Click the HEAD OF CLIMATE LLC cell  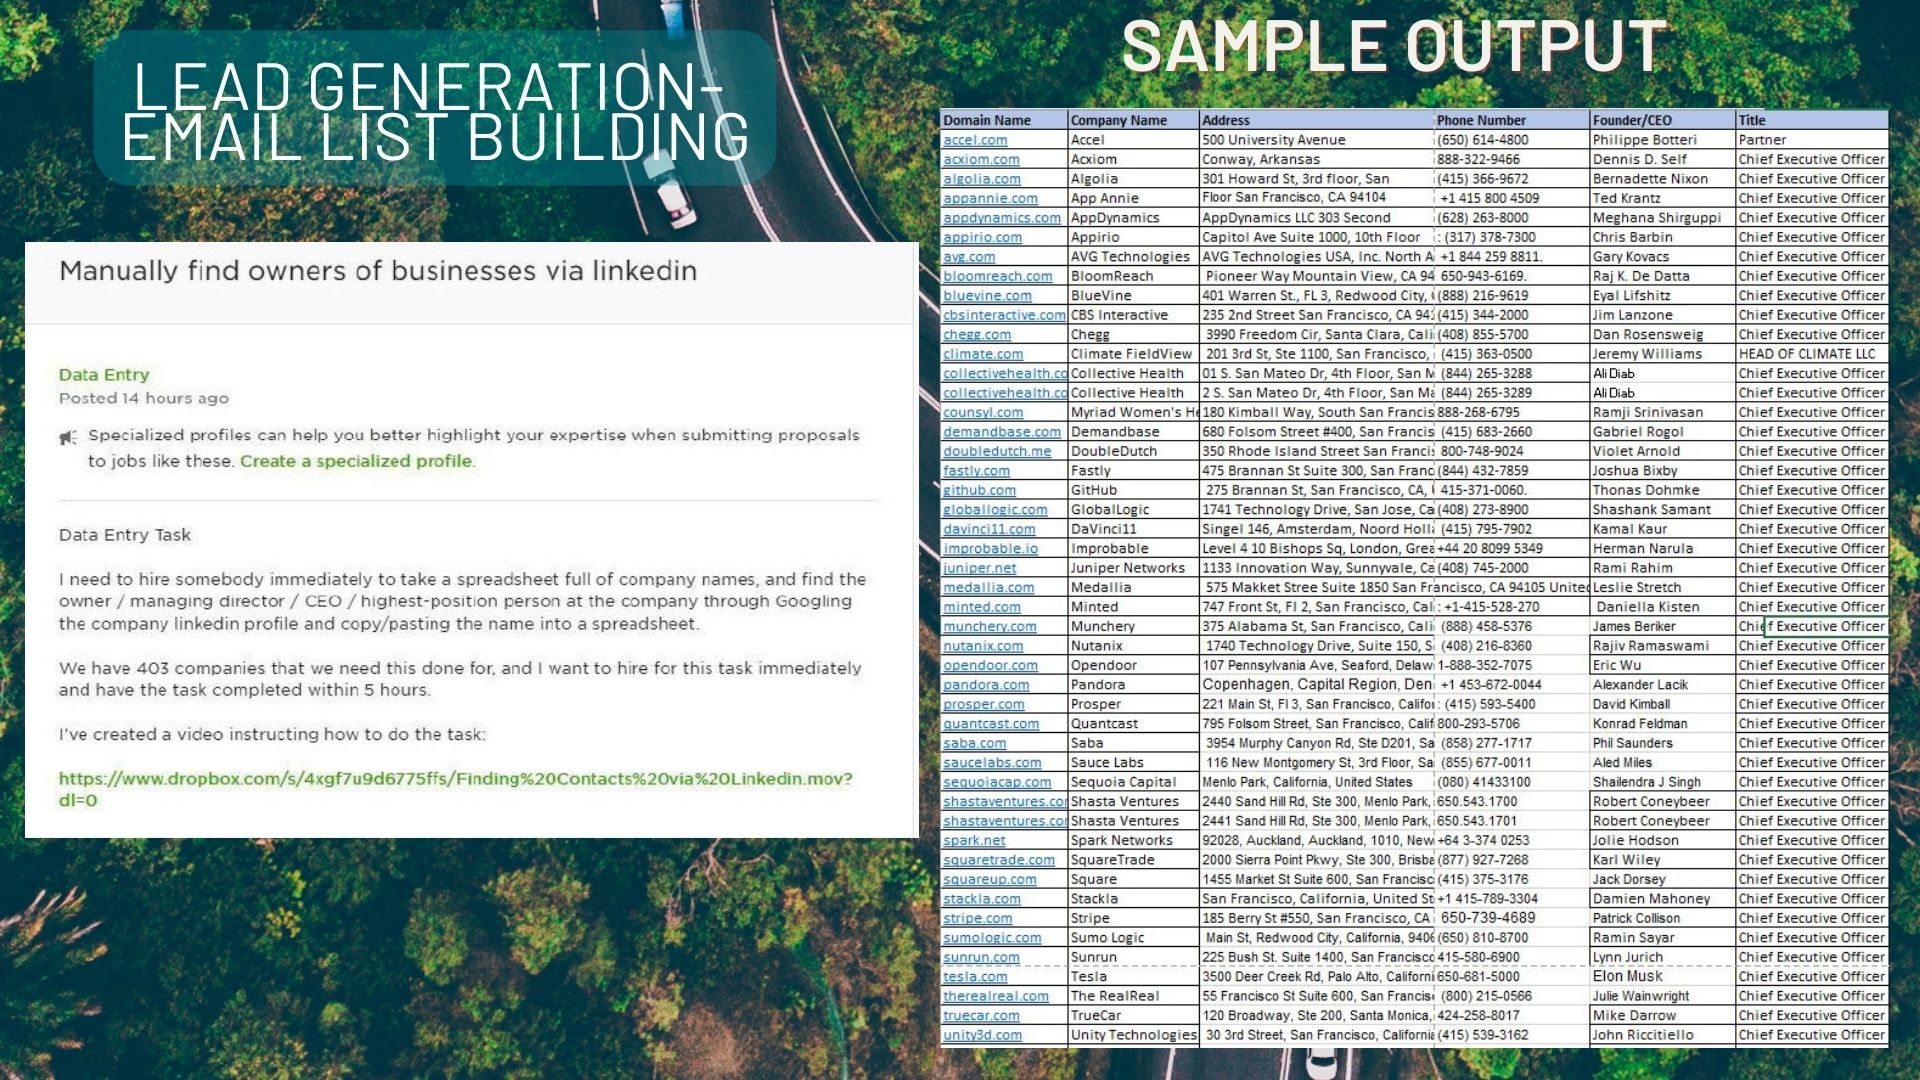click(x=1806, y=354)
